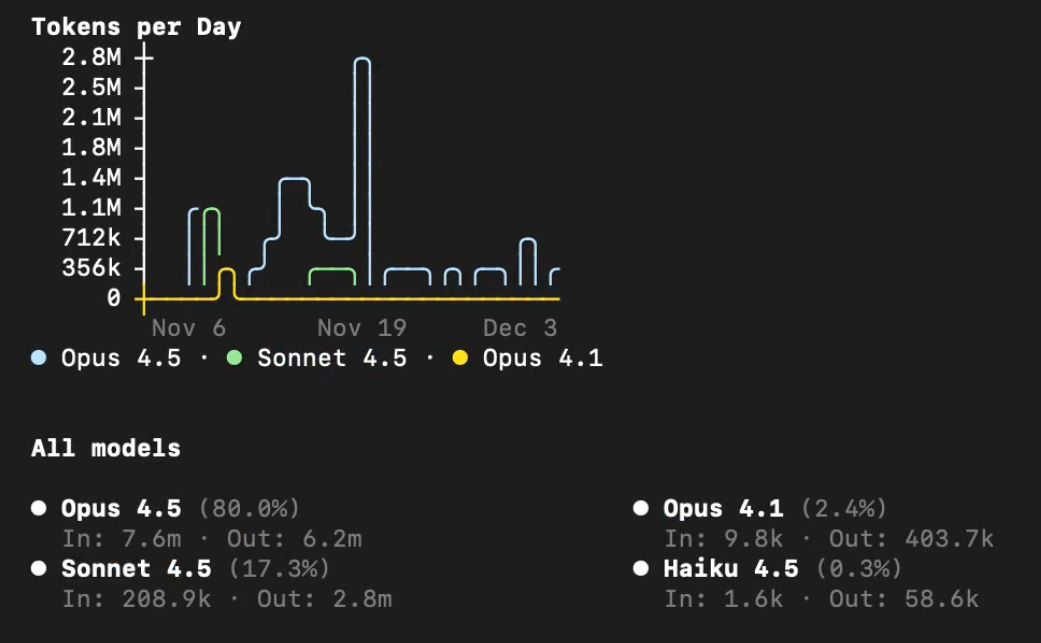This screenshot has width=1041, height=643.
Task: Select the white bullet beside Opus 4.5 (80.0%)
Action: (x=39, y=508)
